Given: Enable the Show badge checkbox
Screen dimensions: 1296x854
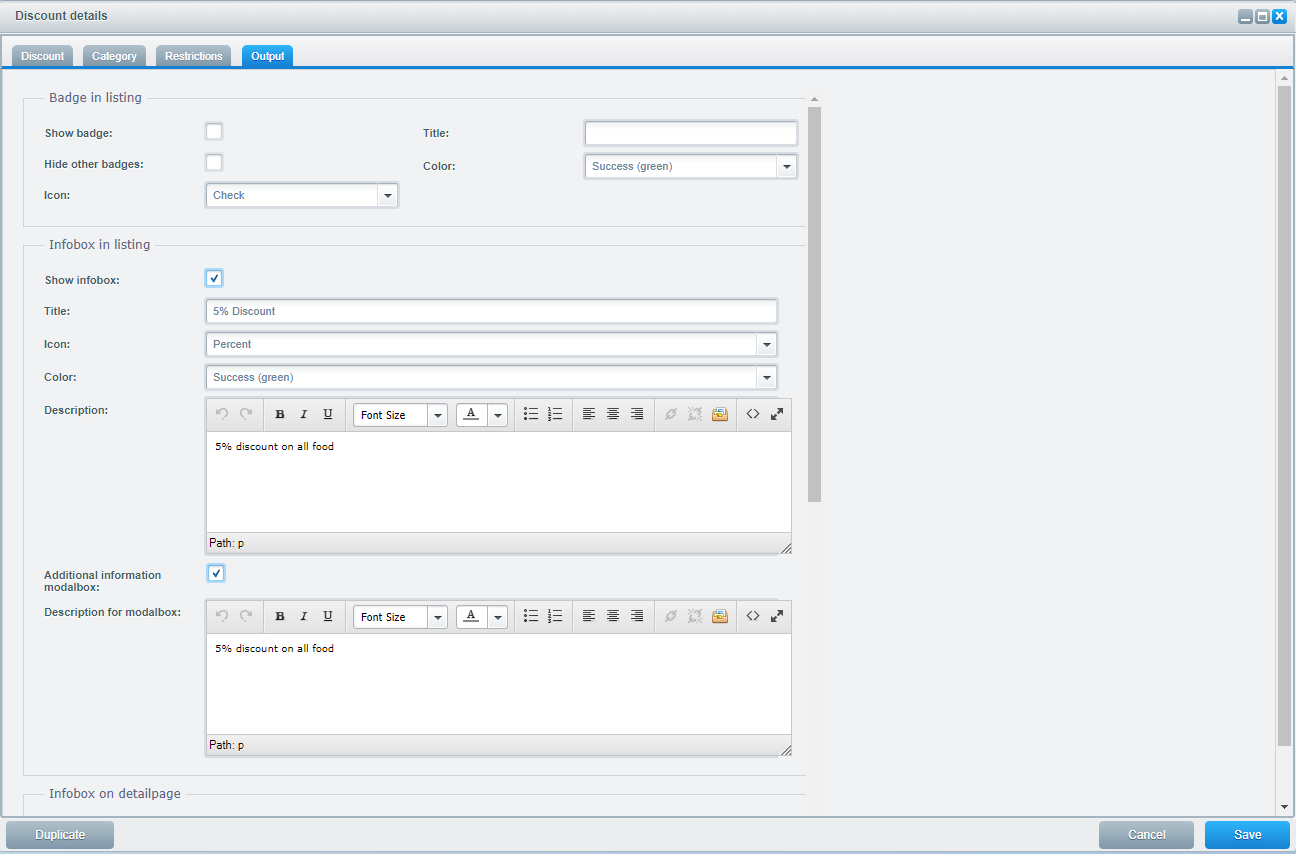Looking at the screenshot, I should tap(214, 131).
